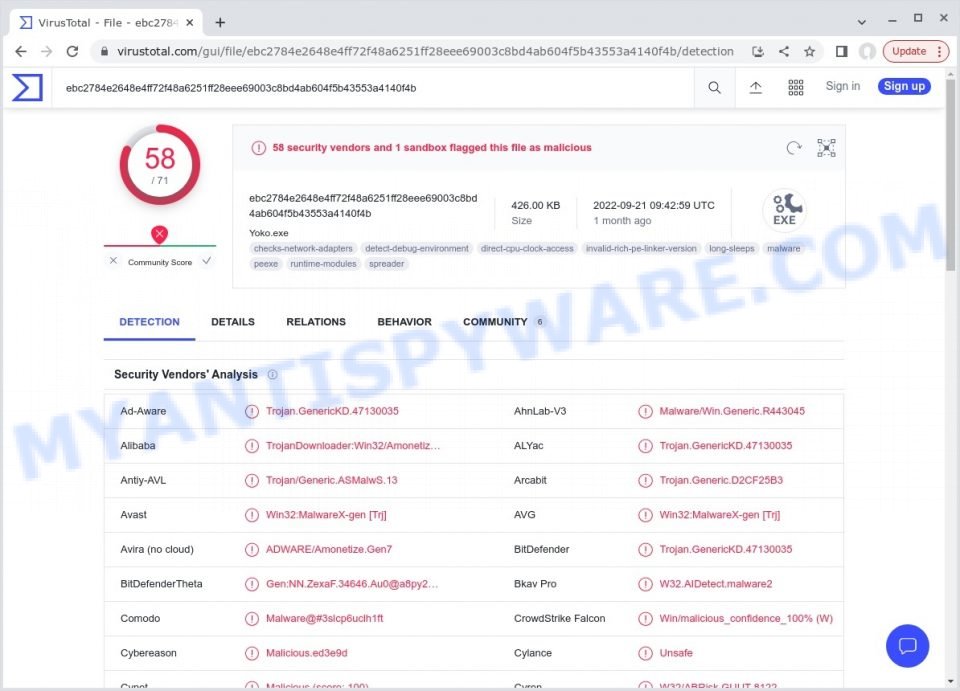The image size is (960, 691).
Task: Click the upload file icon
Action: coord(756,88)
